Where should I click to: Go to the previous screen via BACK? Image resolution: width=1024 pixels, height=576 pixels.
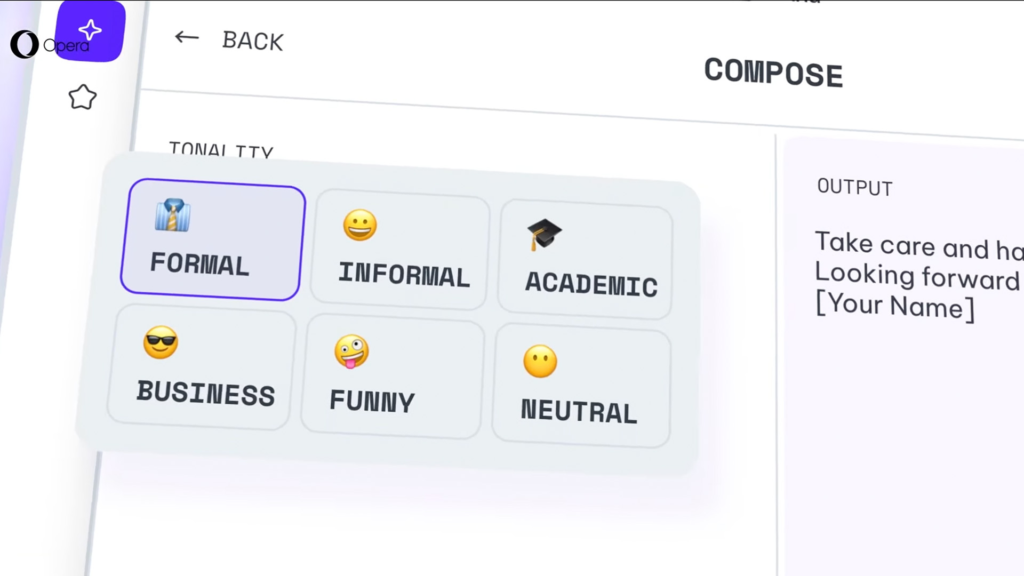pyautogui.click(x=229, y=40)
